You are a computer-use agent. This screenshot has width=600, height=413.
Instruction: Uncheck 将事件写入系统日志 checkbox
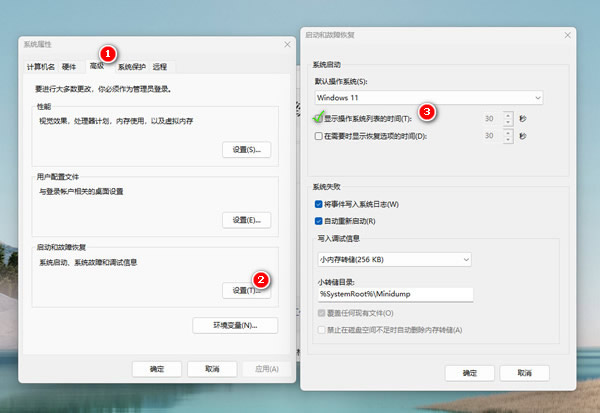tap(319, 204)
